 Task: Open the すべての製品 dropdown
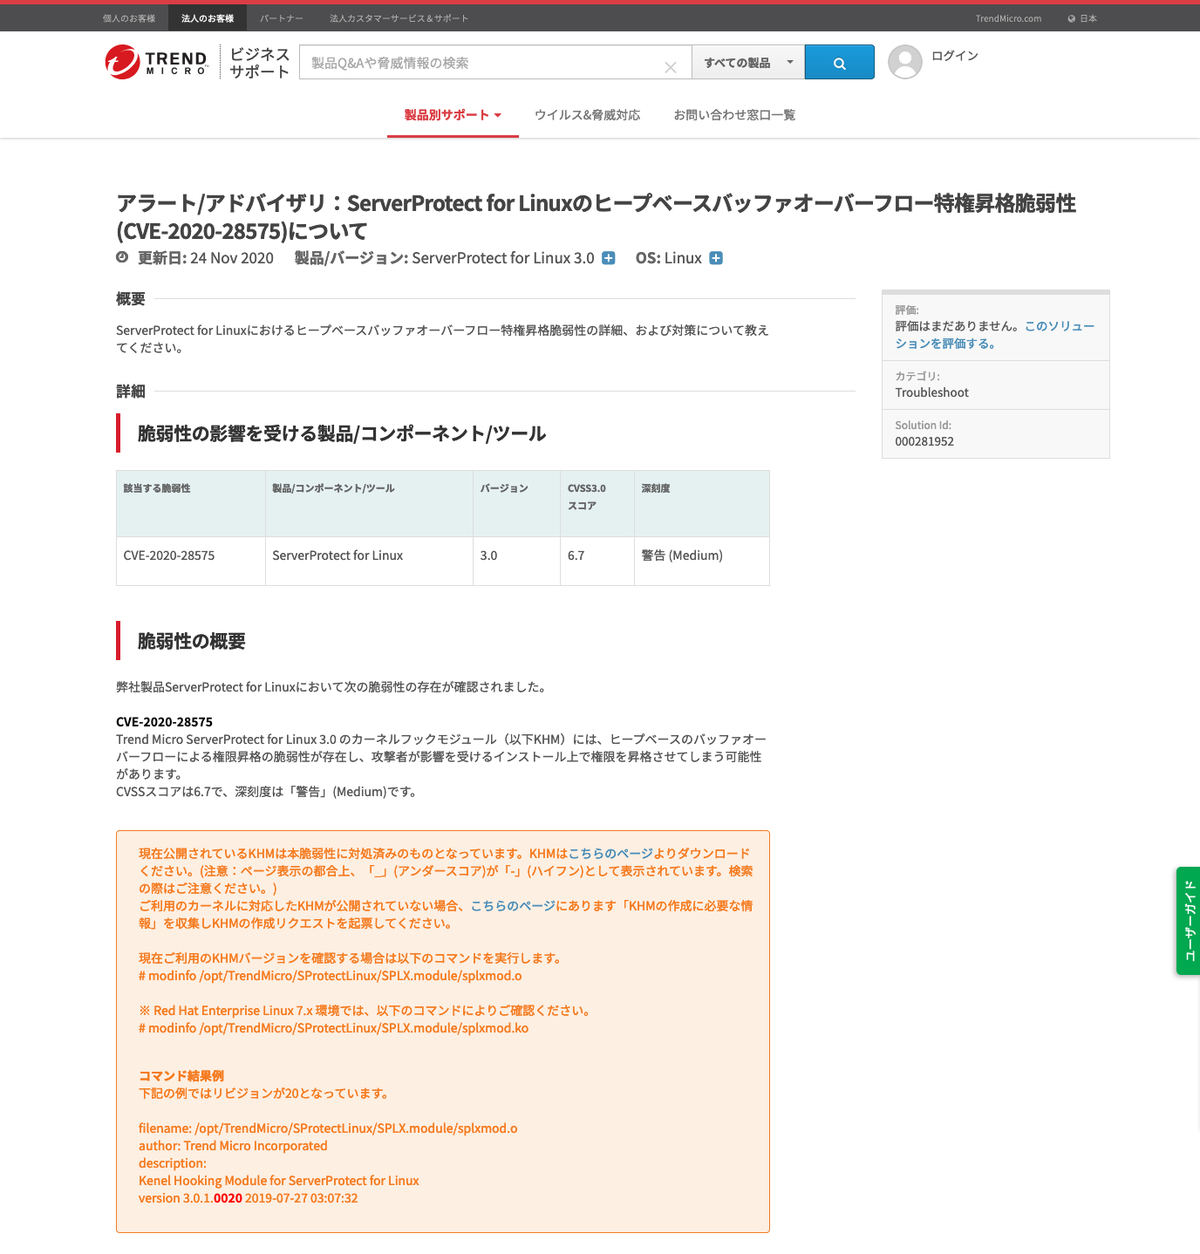click(748, 62)
